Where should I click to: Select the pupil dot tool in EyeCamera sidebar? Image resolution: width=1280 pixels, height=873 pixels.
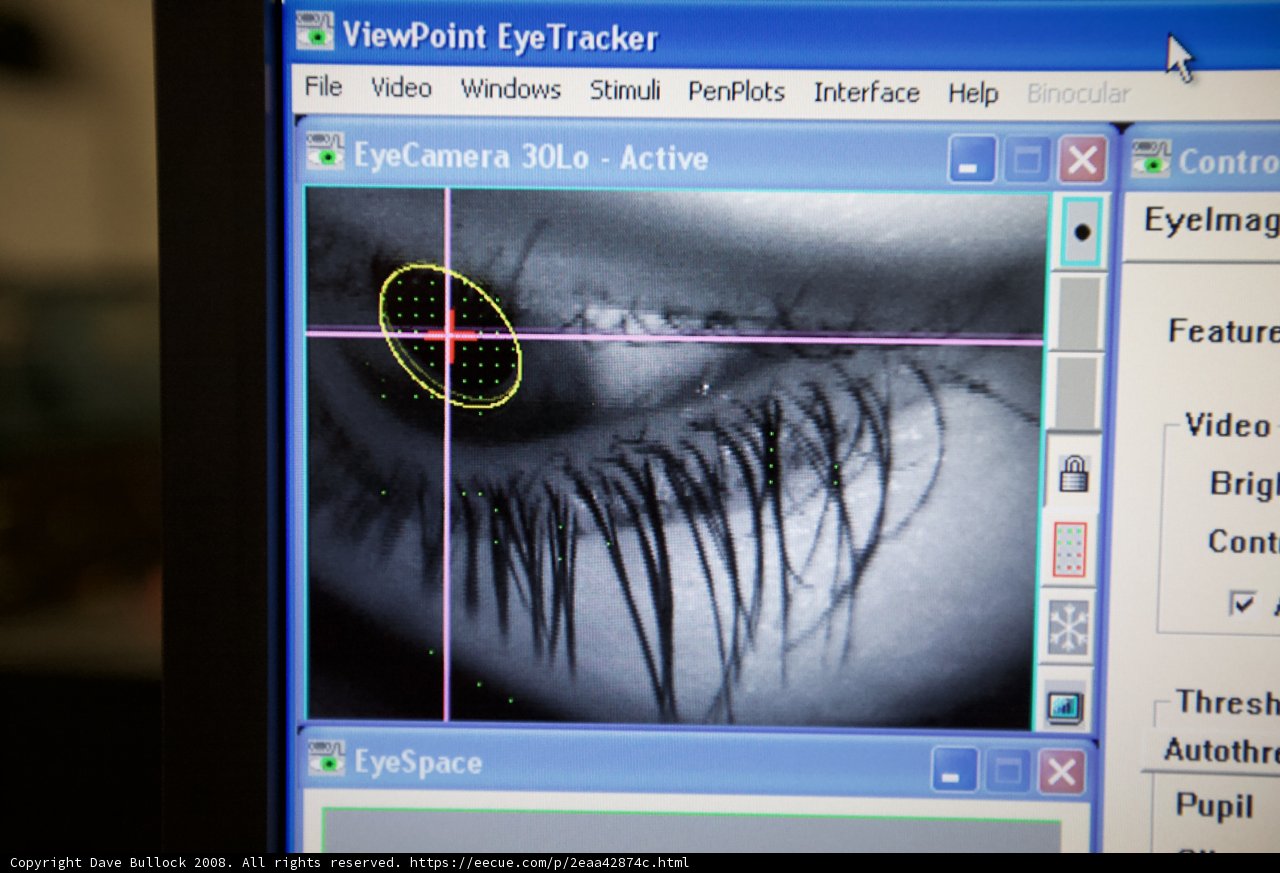[x=1081, y=232]
